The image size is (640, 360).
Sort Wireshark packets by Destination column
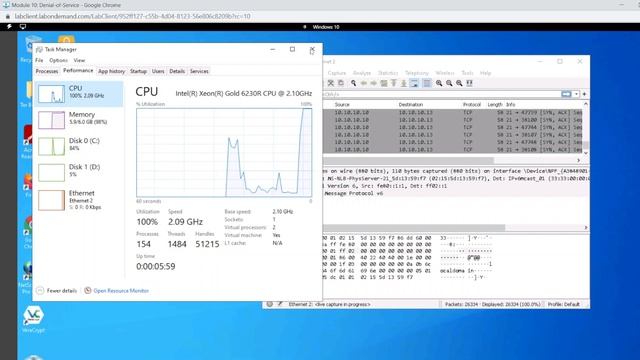pos(411,105)
